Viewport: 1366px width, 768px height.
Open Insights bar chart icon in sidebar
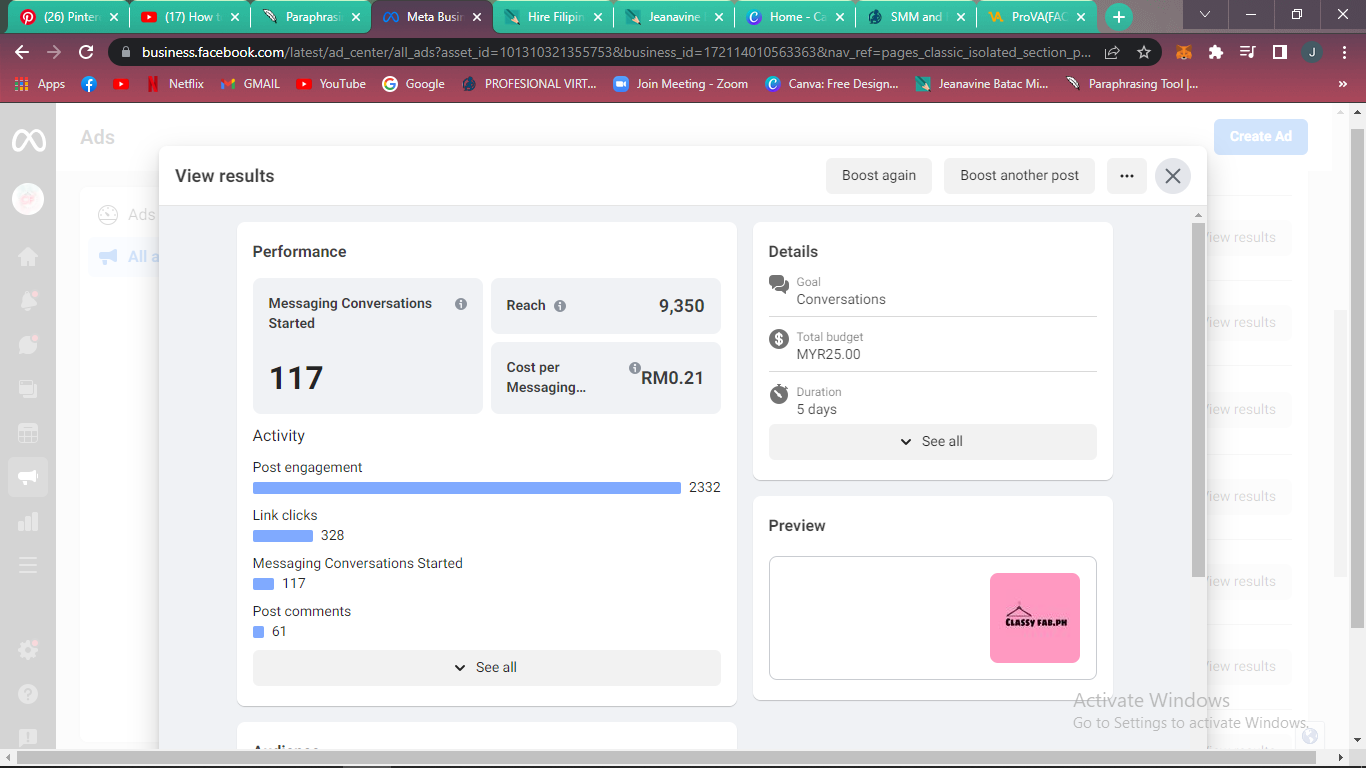tap(28, 521)
